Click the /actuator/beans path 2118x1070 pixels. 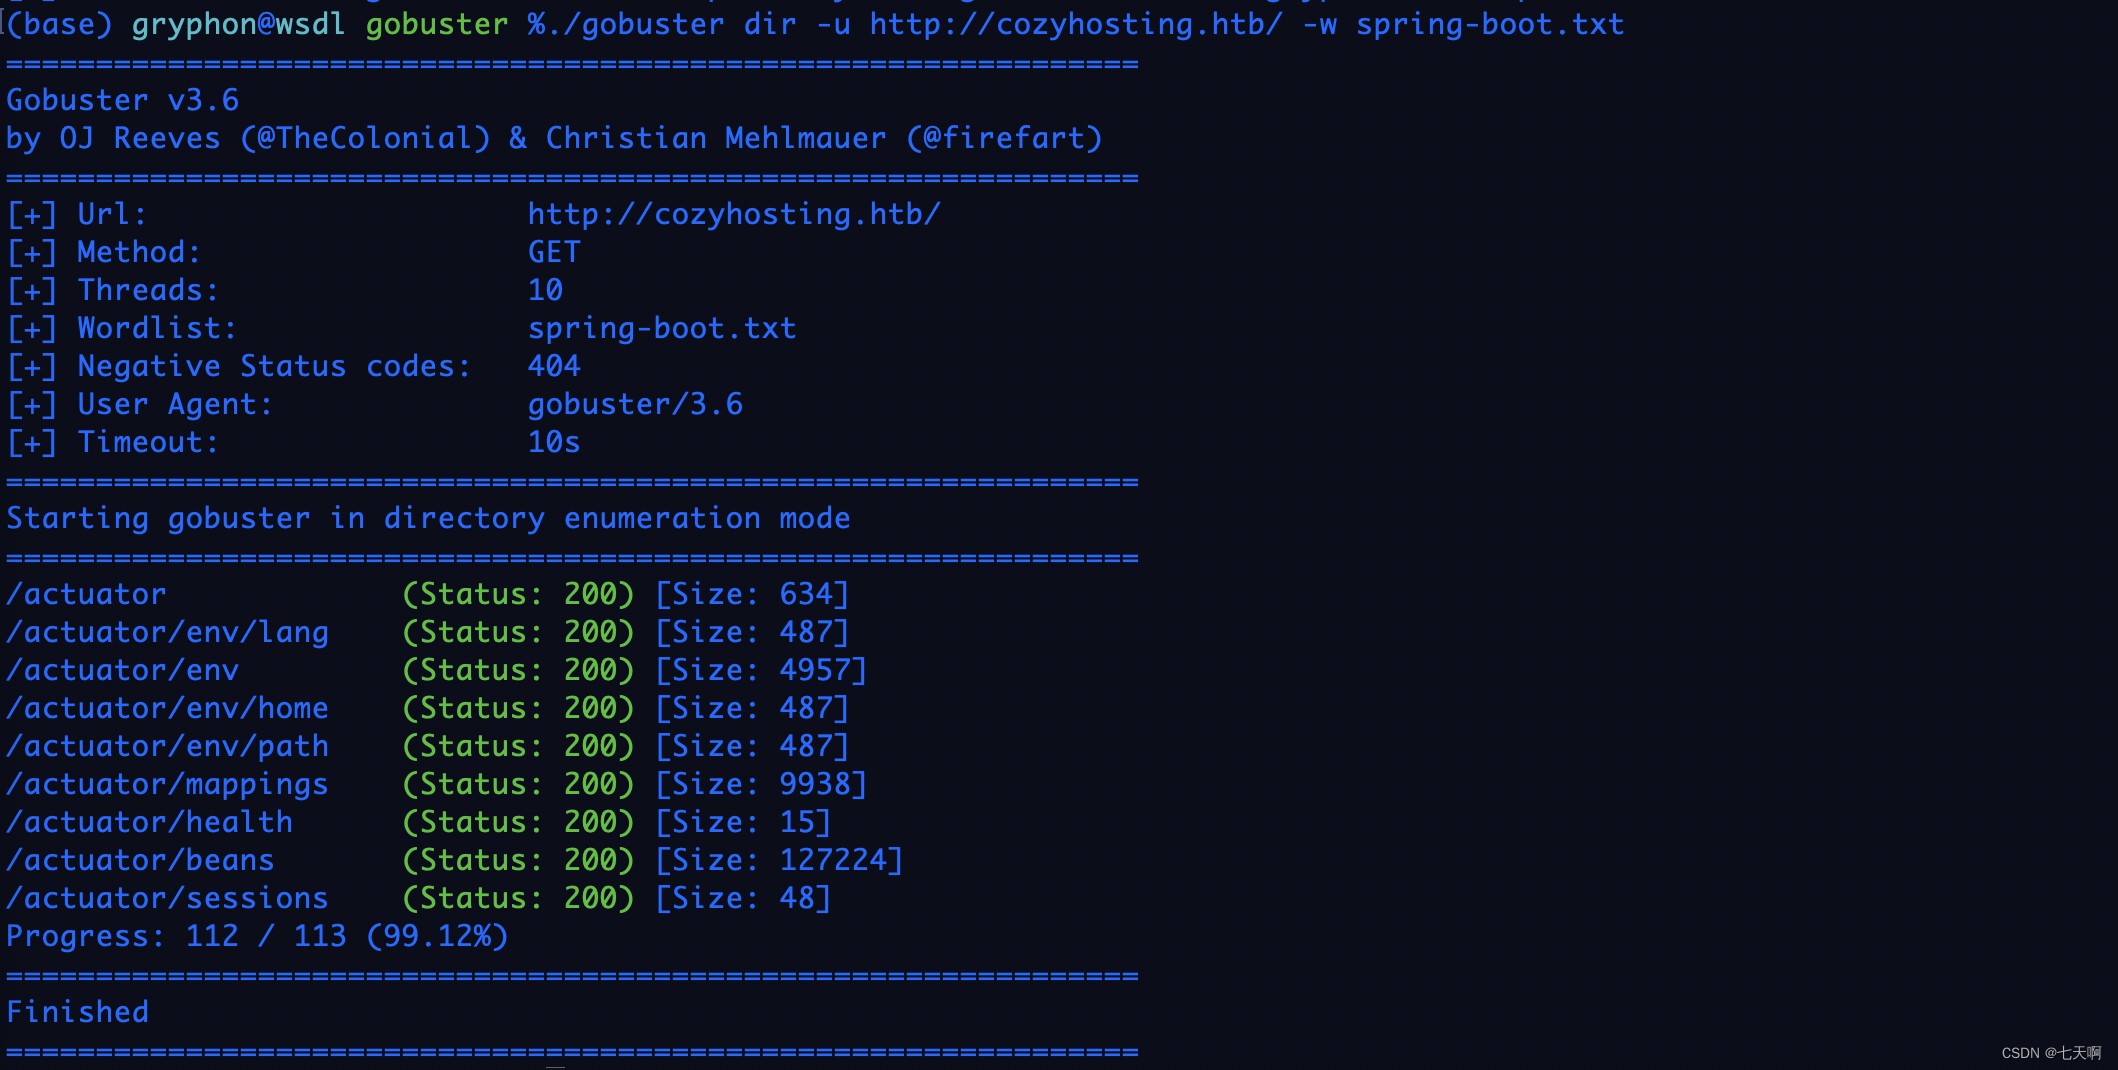(141, 860)
